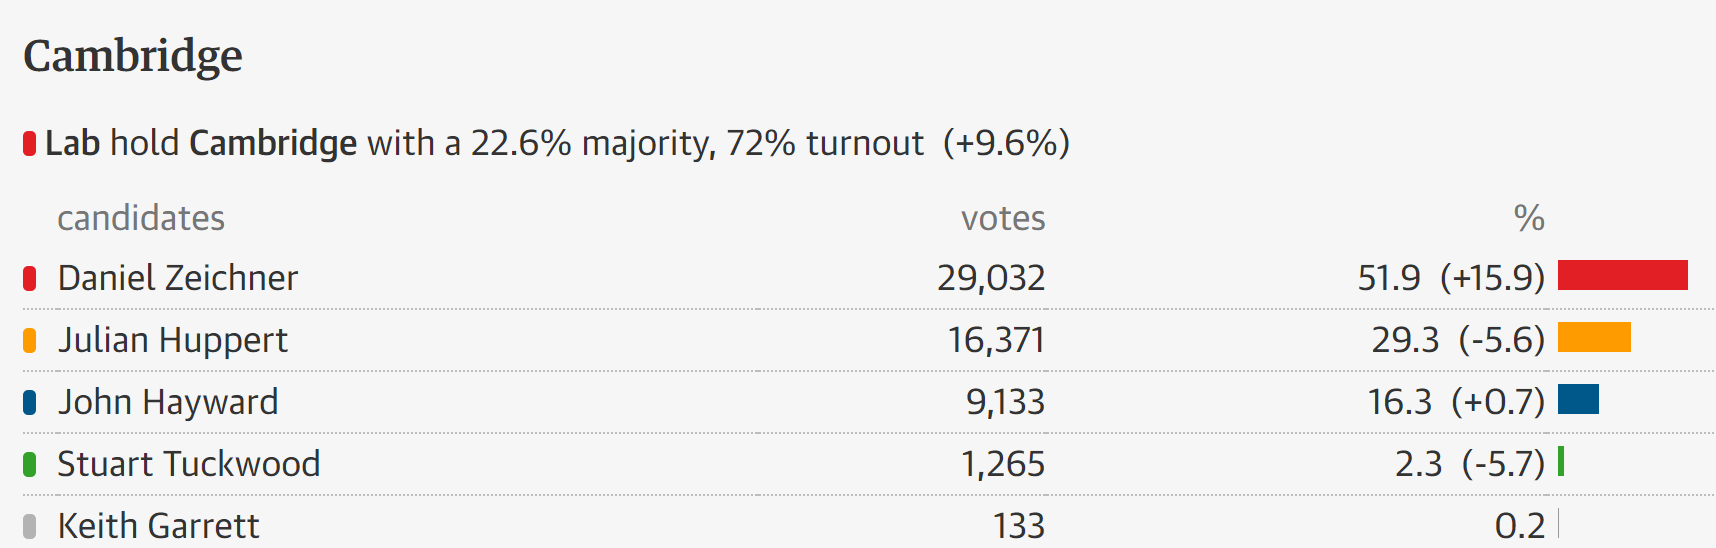
Task: Click the gray party marker next to Keith Garrett
Action: [x=30, y=526]
